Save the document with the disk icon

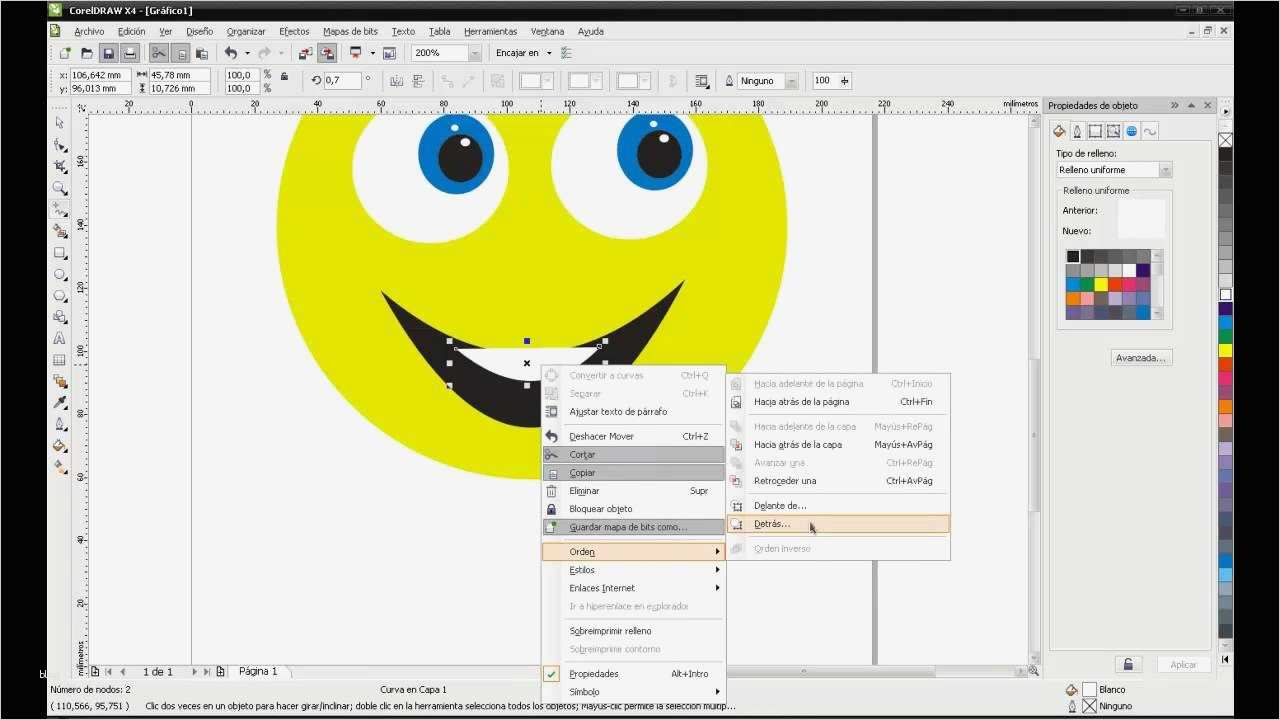[x=108, y=53]
